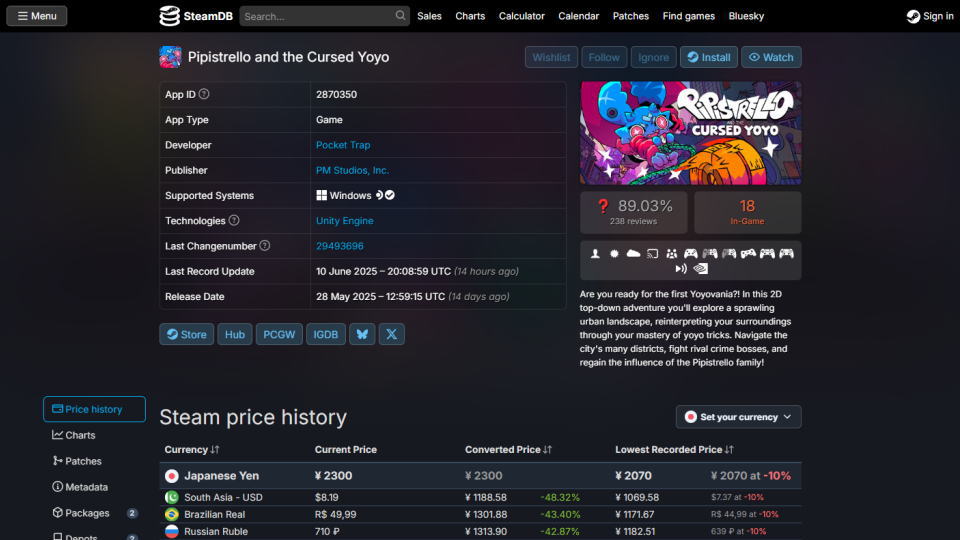Toggle Ignore for this game
Screen dimensions: 960x540
pos(653,57)
